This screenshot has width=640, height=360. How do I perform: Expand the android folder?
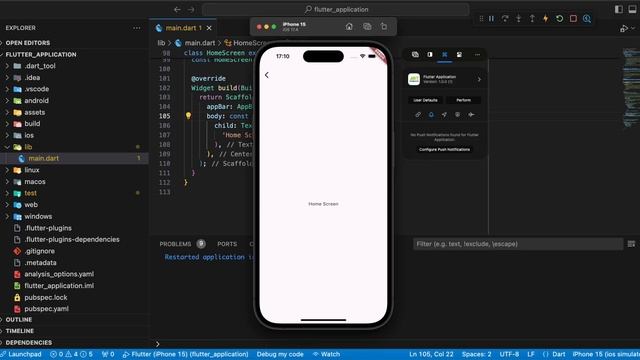7,100
